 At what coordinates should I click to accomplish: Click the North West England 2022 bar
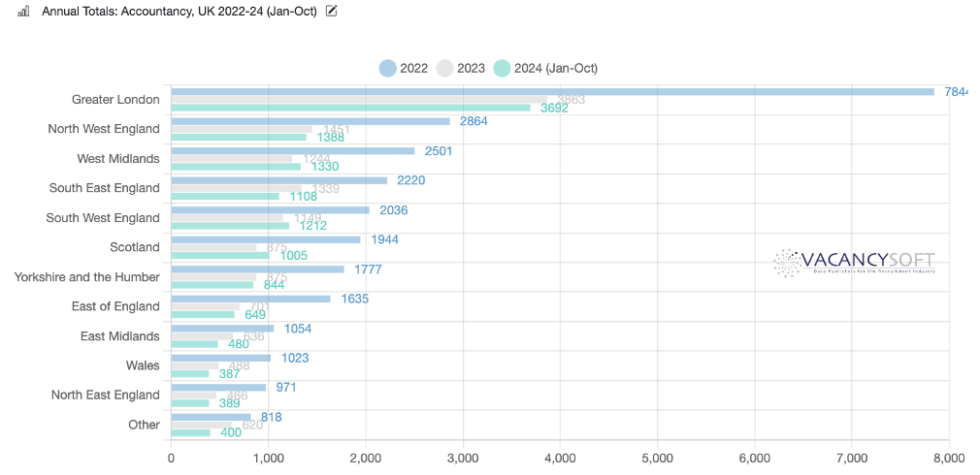[x=310, y=121]
